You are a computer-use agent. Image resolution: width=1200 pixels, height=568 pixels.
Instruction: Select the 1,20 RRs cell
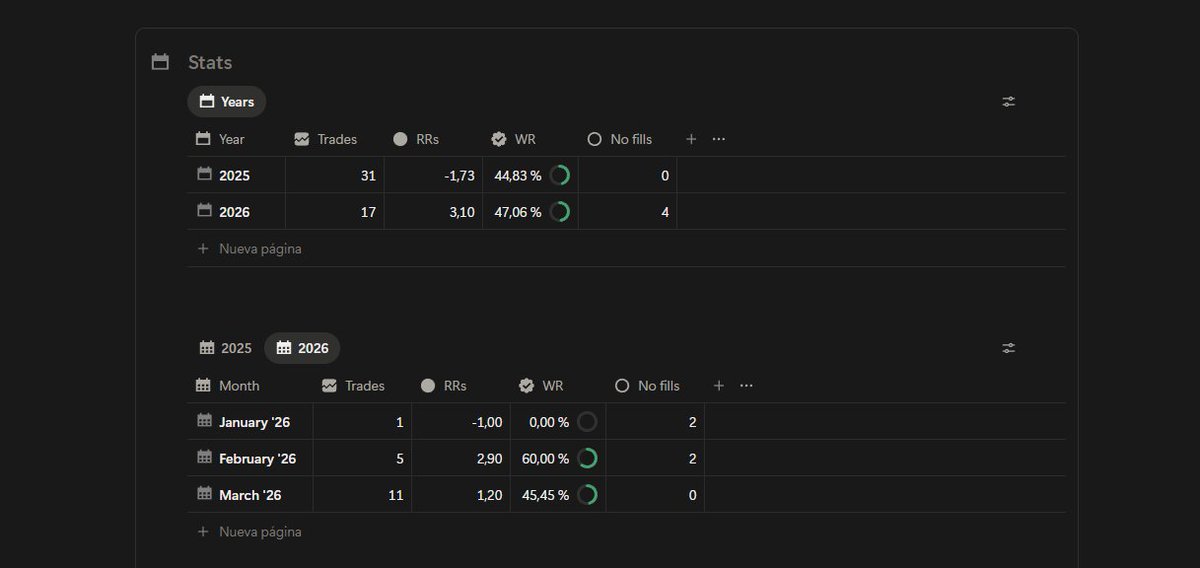coord(461,495)
